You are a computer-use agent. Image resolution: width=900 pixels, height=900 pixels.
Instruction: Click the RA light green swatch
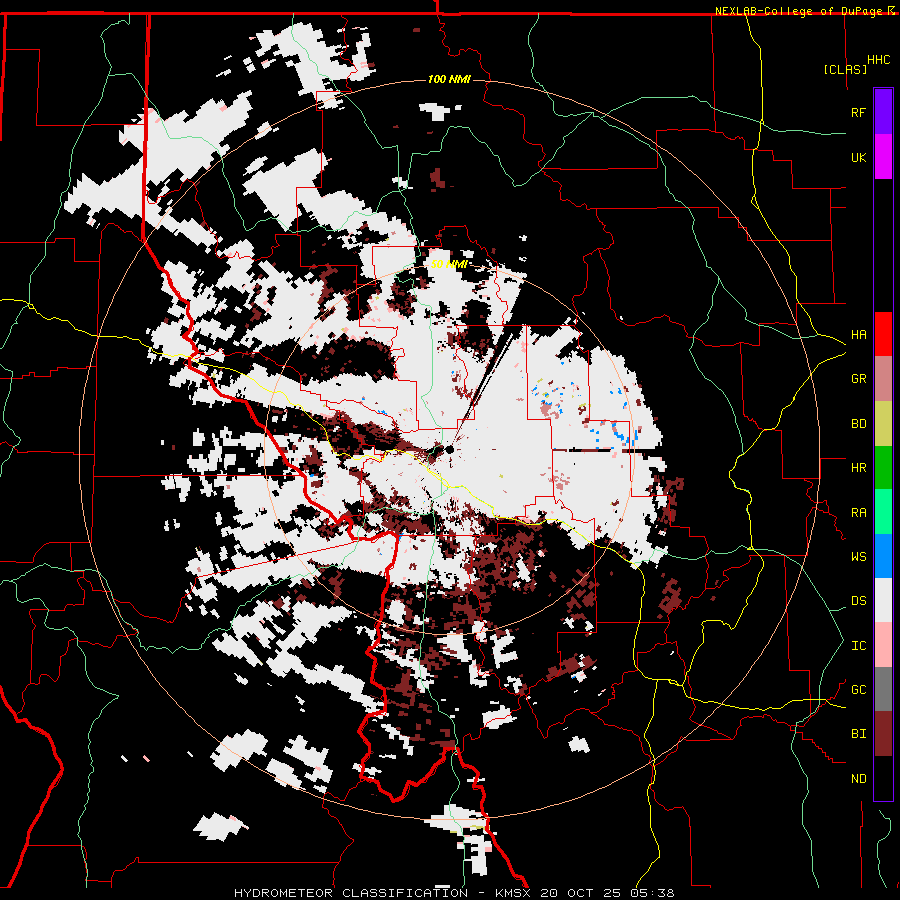883,512
